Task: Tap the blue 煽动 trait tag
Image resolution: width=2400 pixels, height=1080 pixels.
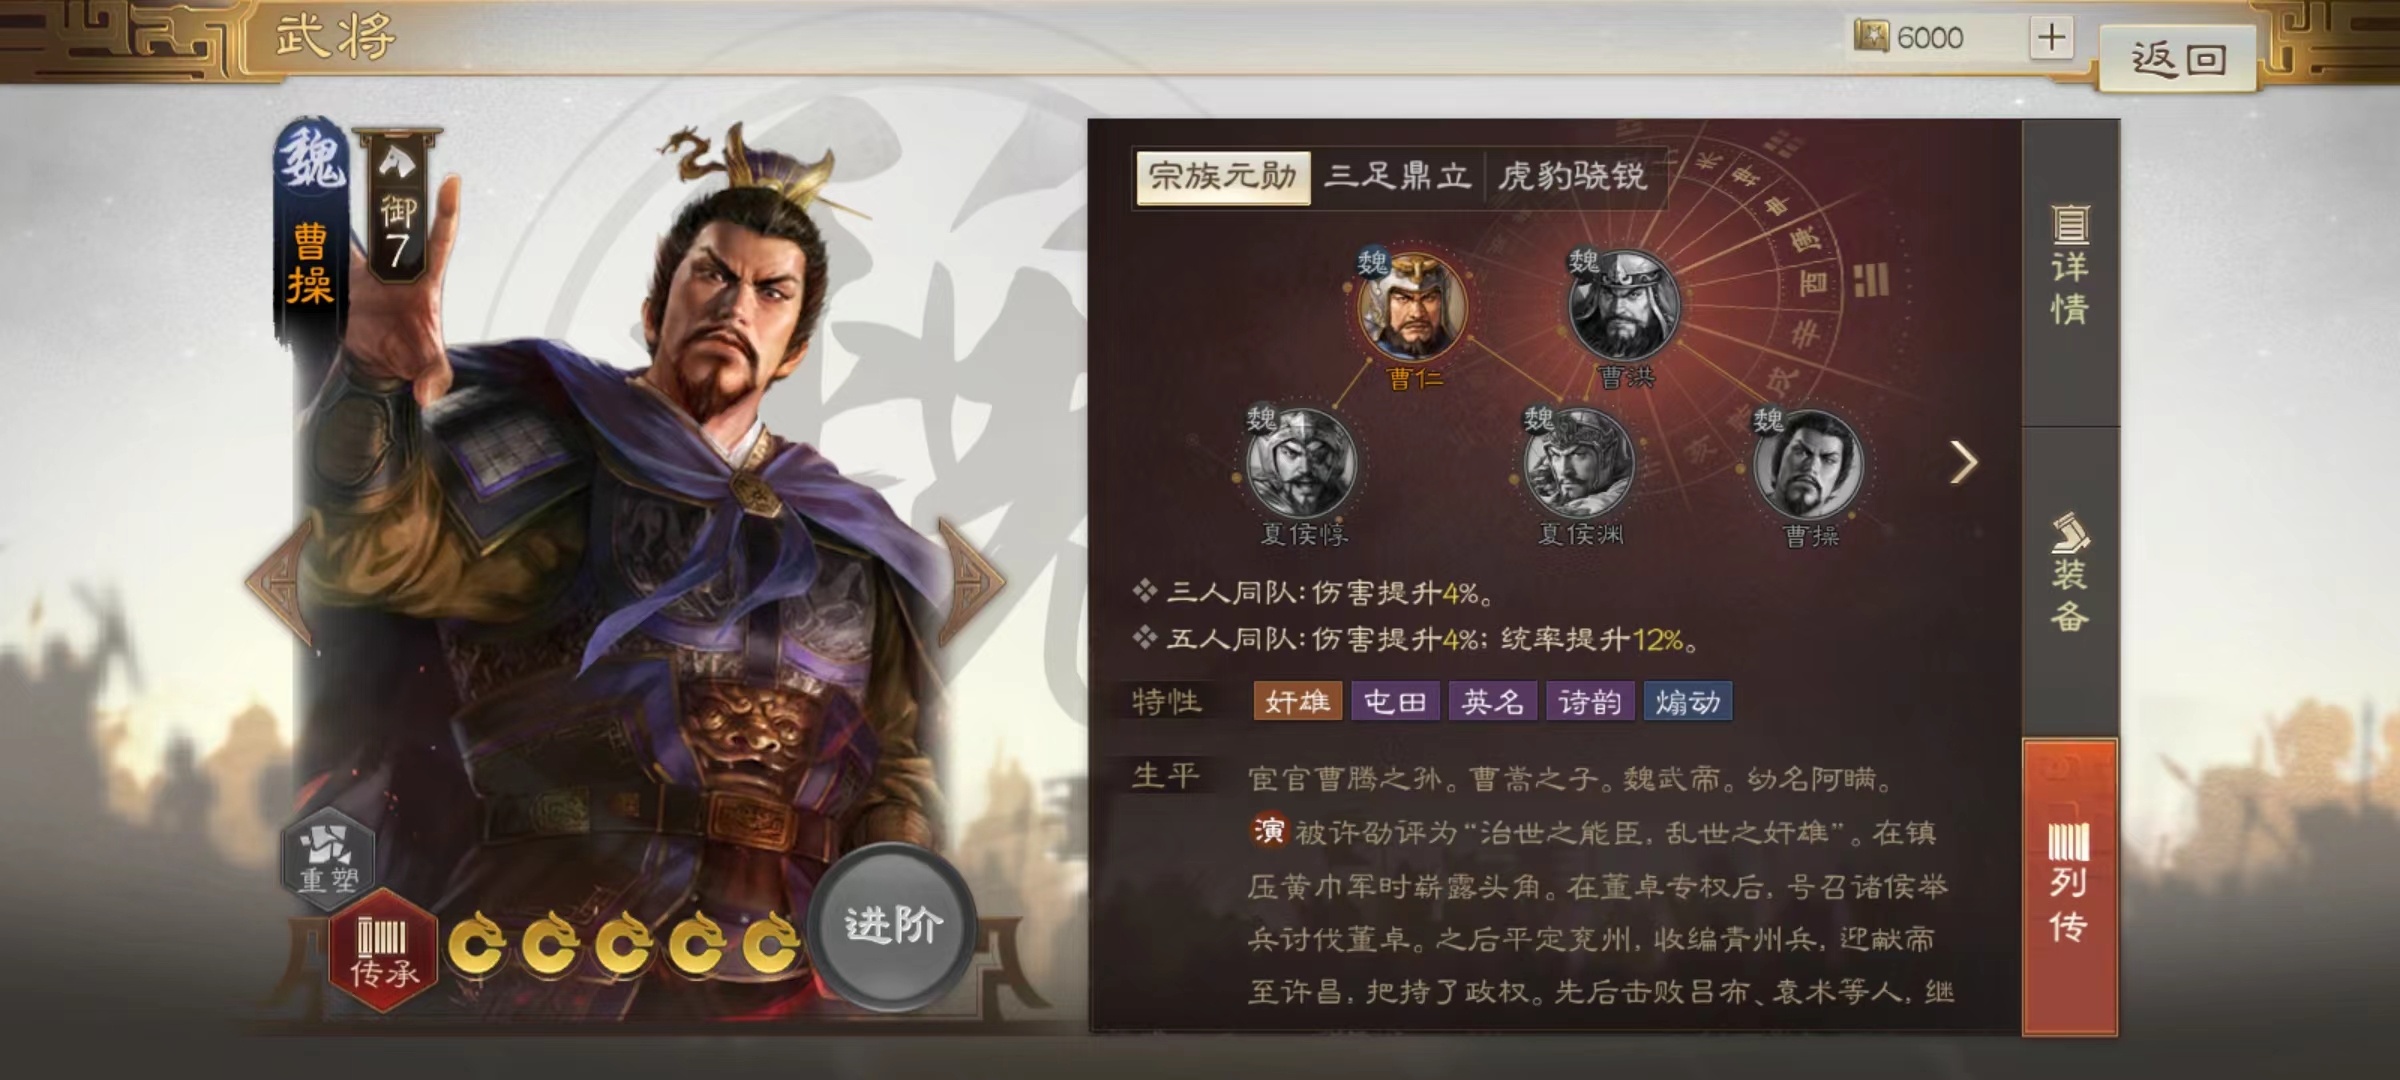Action: (x=1687, y=702)
